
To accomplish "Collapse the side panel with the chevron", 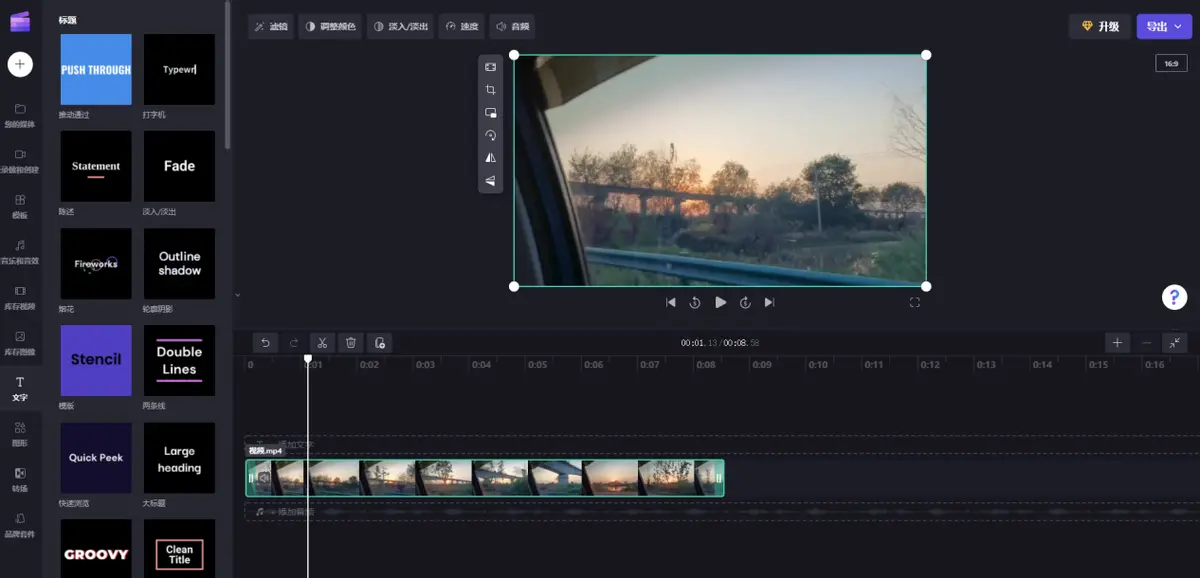I will click(x=237, y=295).
